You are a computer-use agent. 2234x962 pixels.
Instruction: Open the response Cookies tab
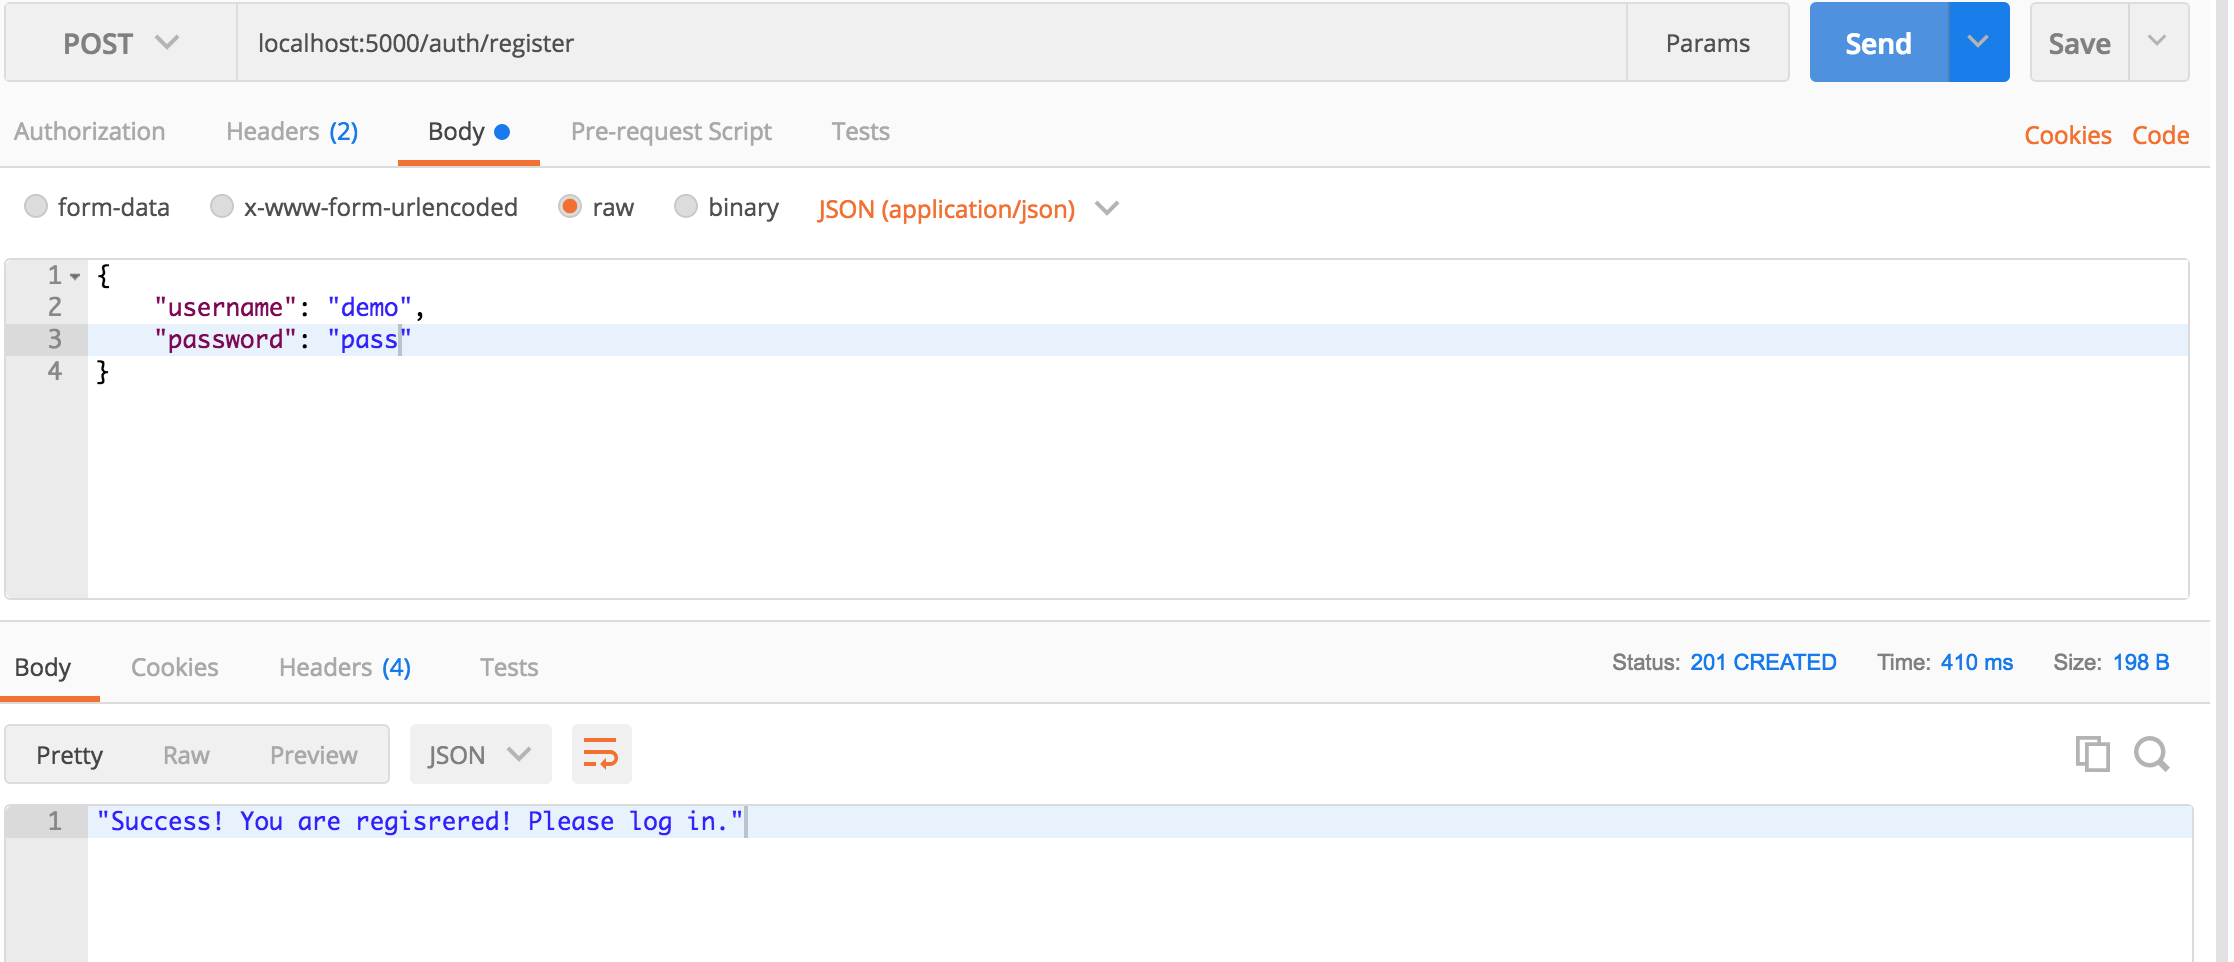(x=175, y=667)
